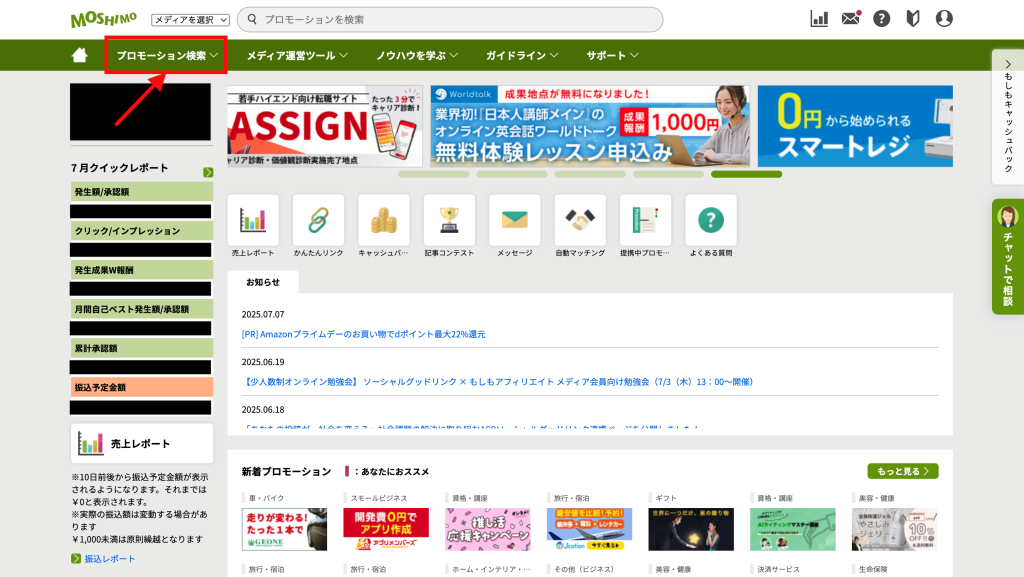Expand the メディア運営ツール menu
This screenshot has width=1024, height=577.
tap(297, 56)
